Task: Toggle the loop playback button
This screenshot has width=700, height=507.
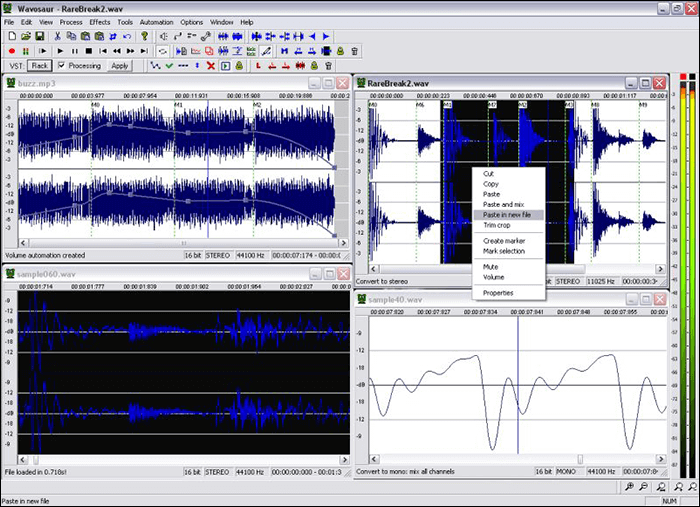Action: (162, 51)
